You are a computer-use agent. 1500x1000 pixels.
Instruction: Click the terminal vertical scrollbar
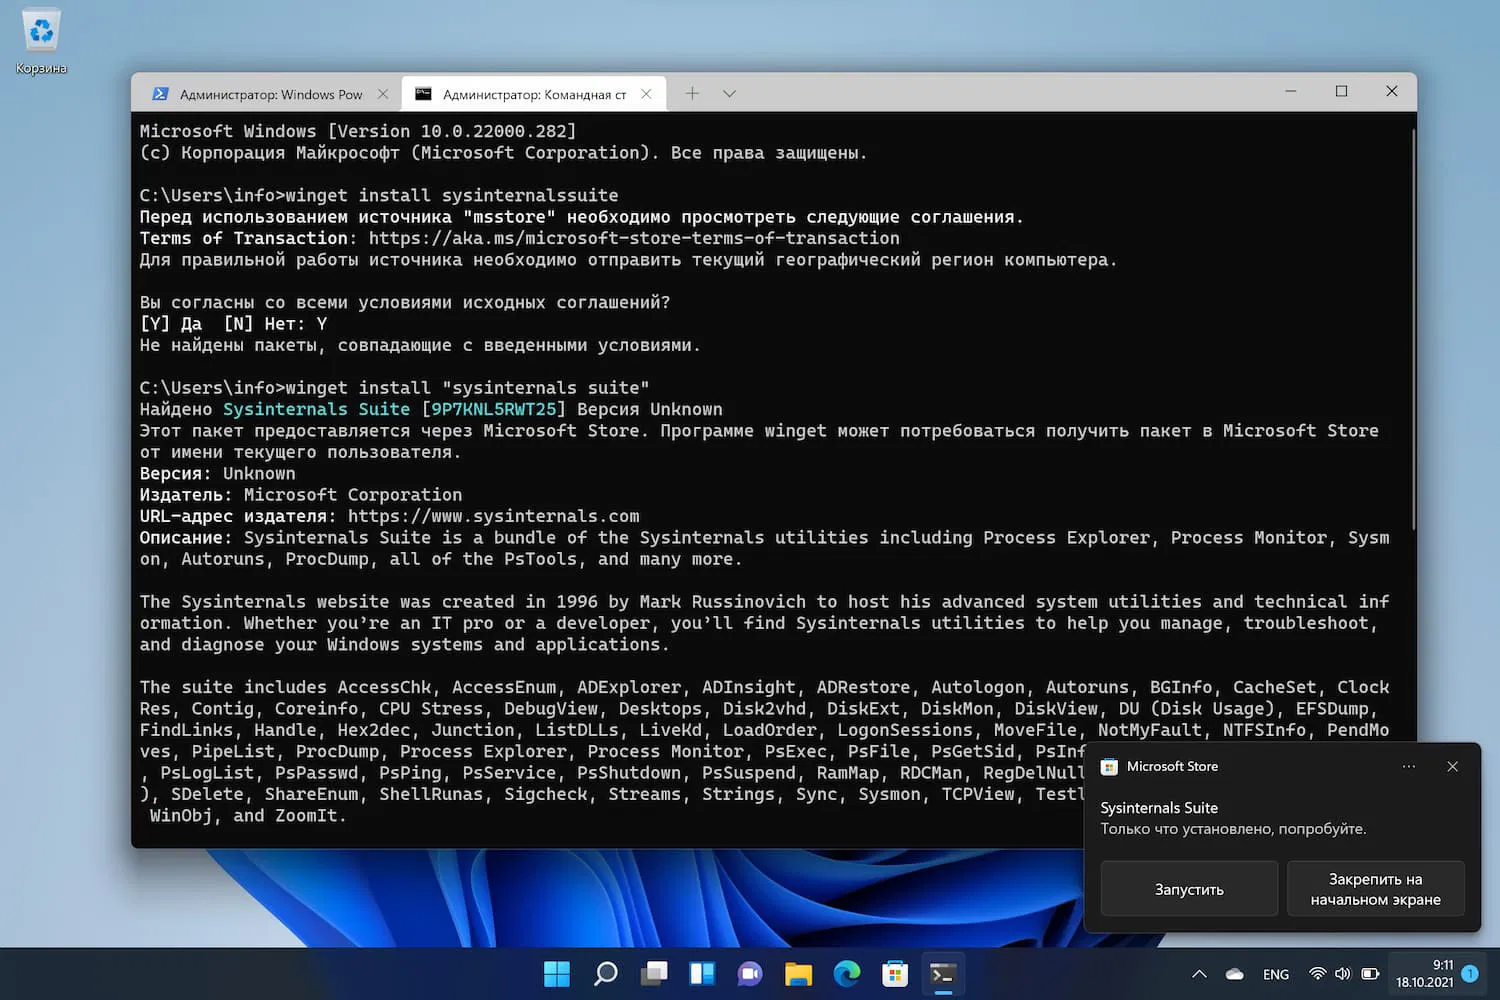point(1413,330)
